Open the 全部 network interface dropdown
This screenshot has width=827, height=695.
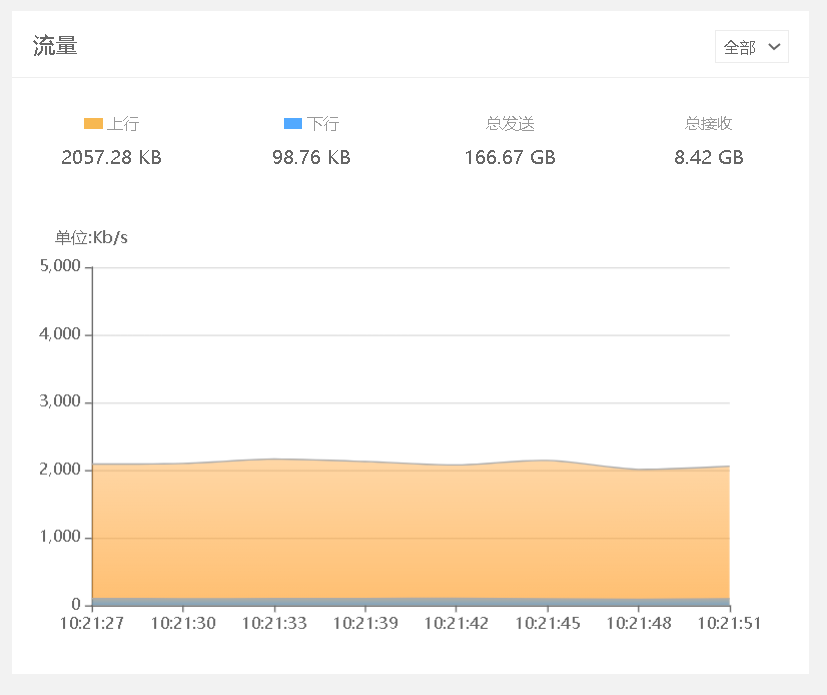point(752,47)
